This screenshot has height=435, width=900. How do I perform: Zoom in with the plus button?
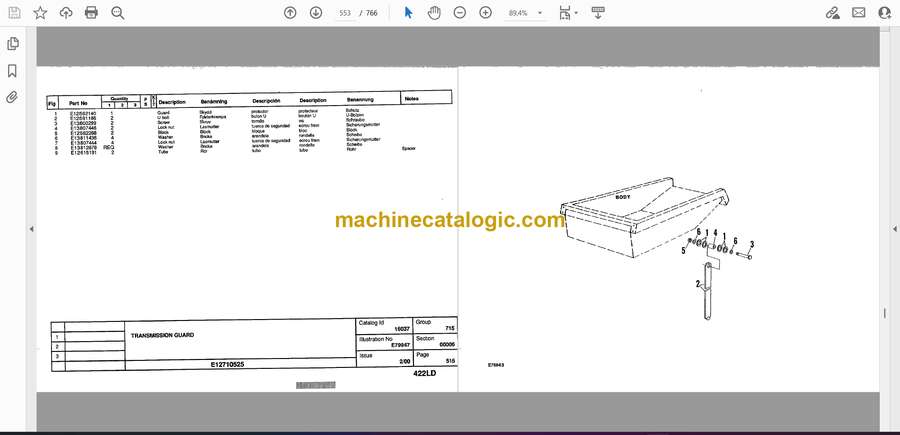[486, 13]
